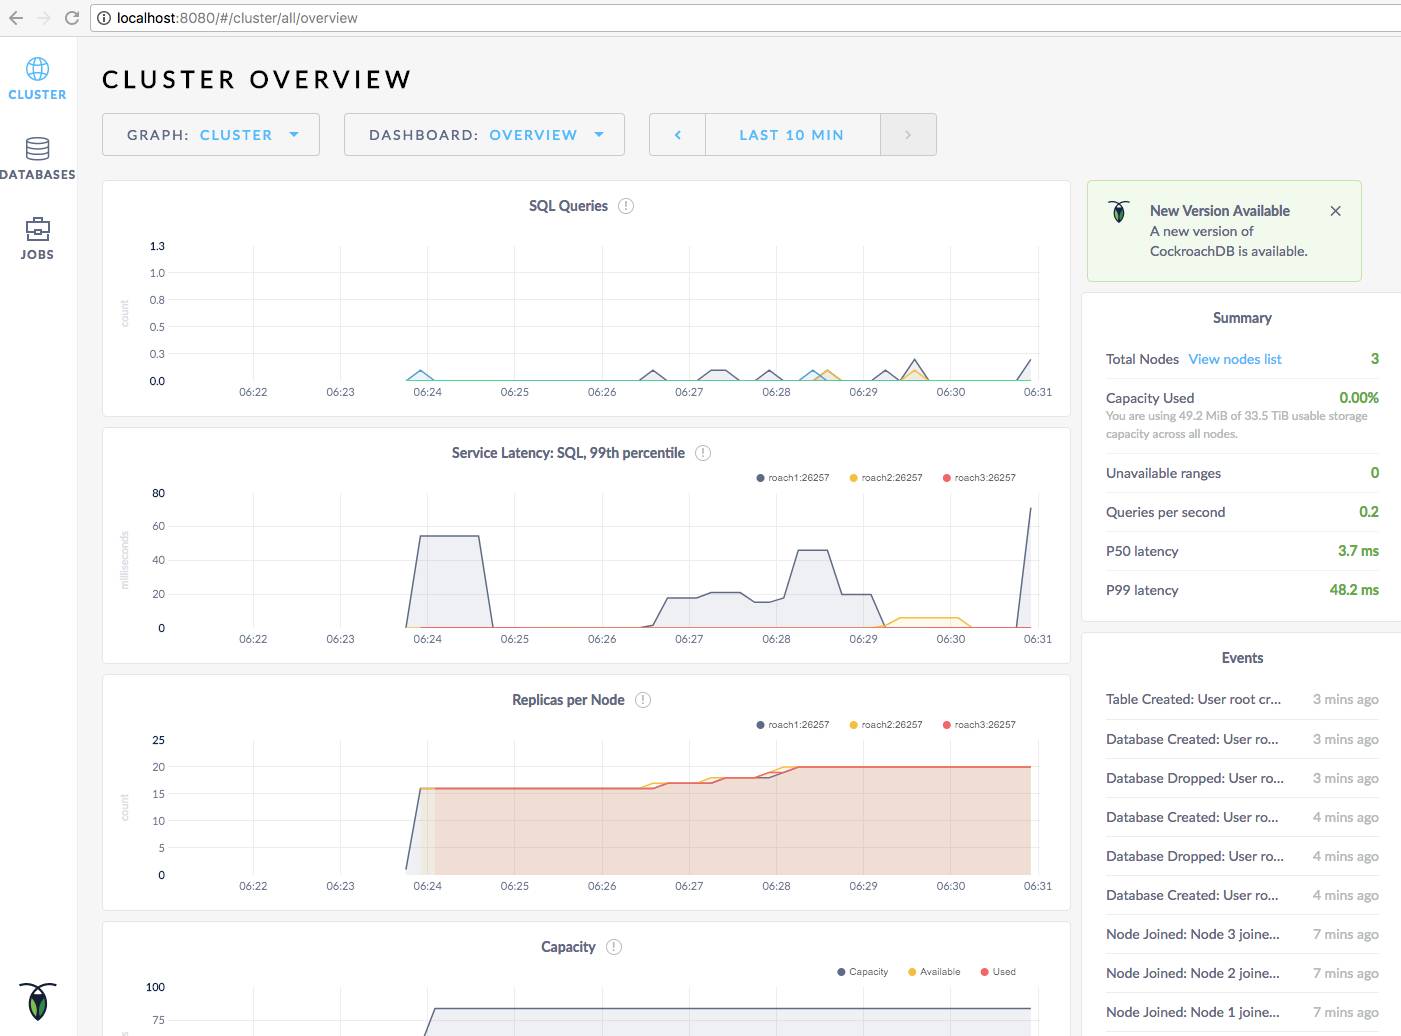Click roach2:26257 legend in Replicas per Node chart

point(886,725)
